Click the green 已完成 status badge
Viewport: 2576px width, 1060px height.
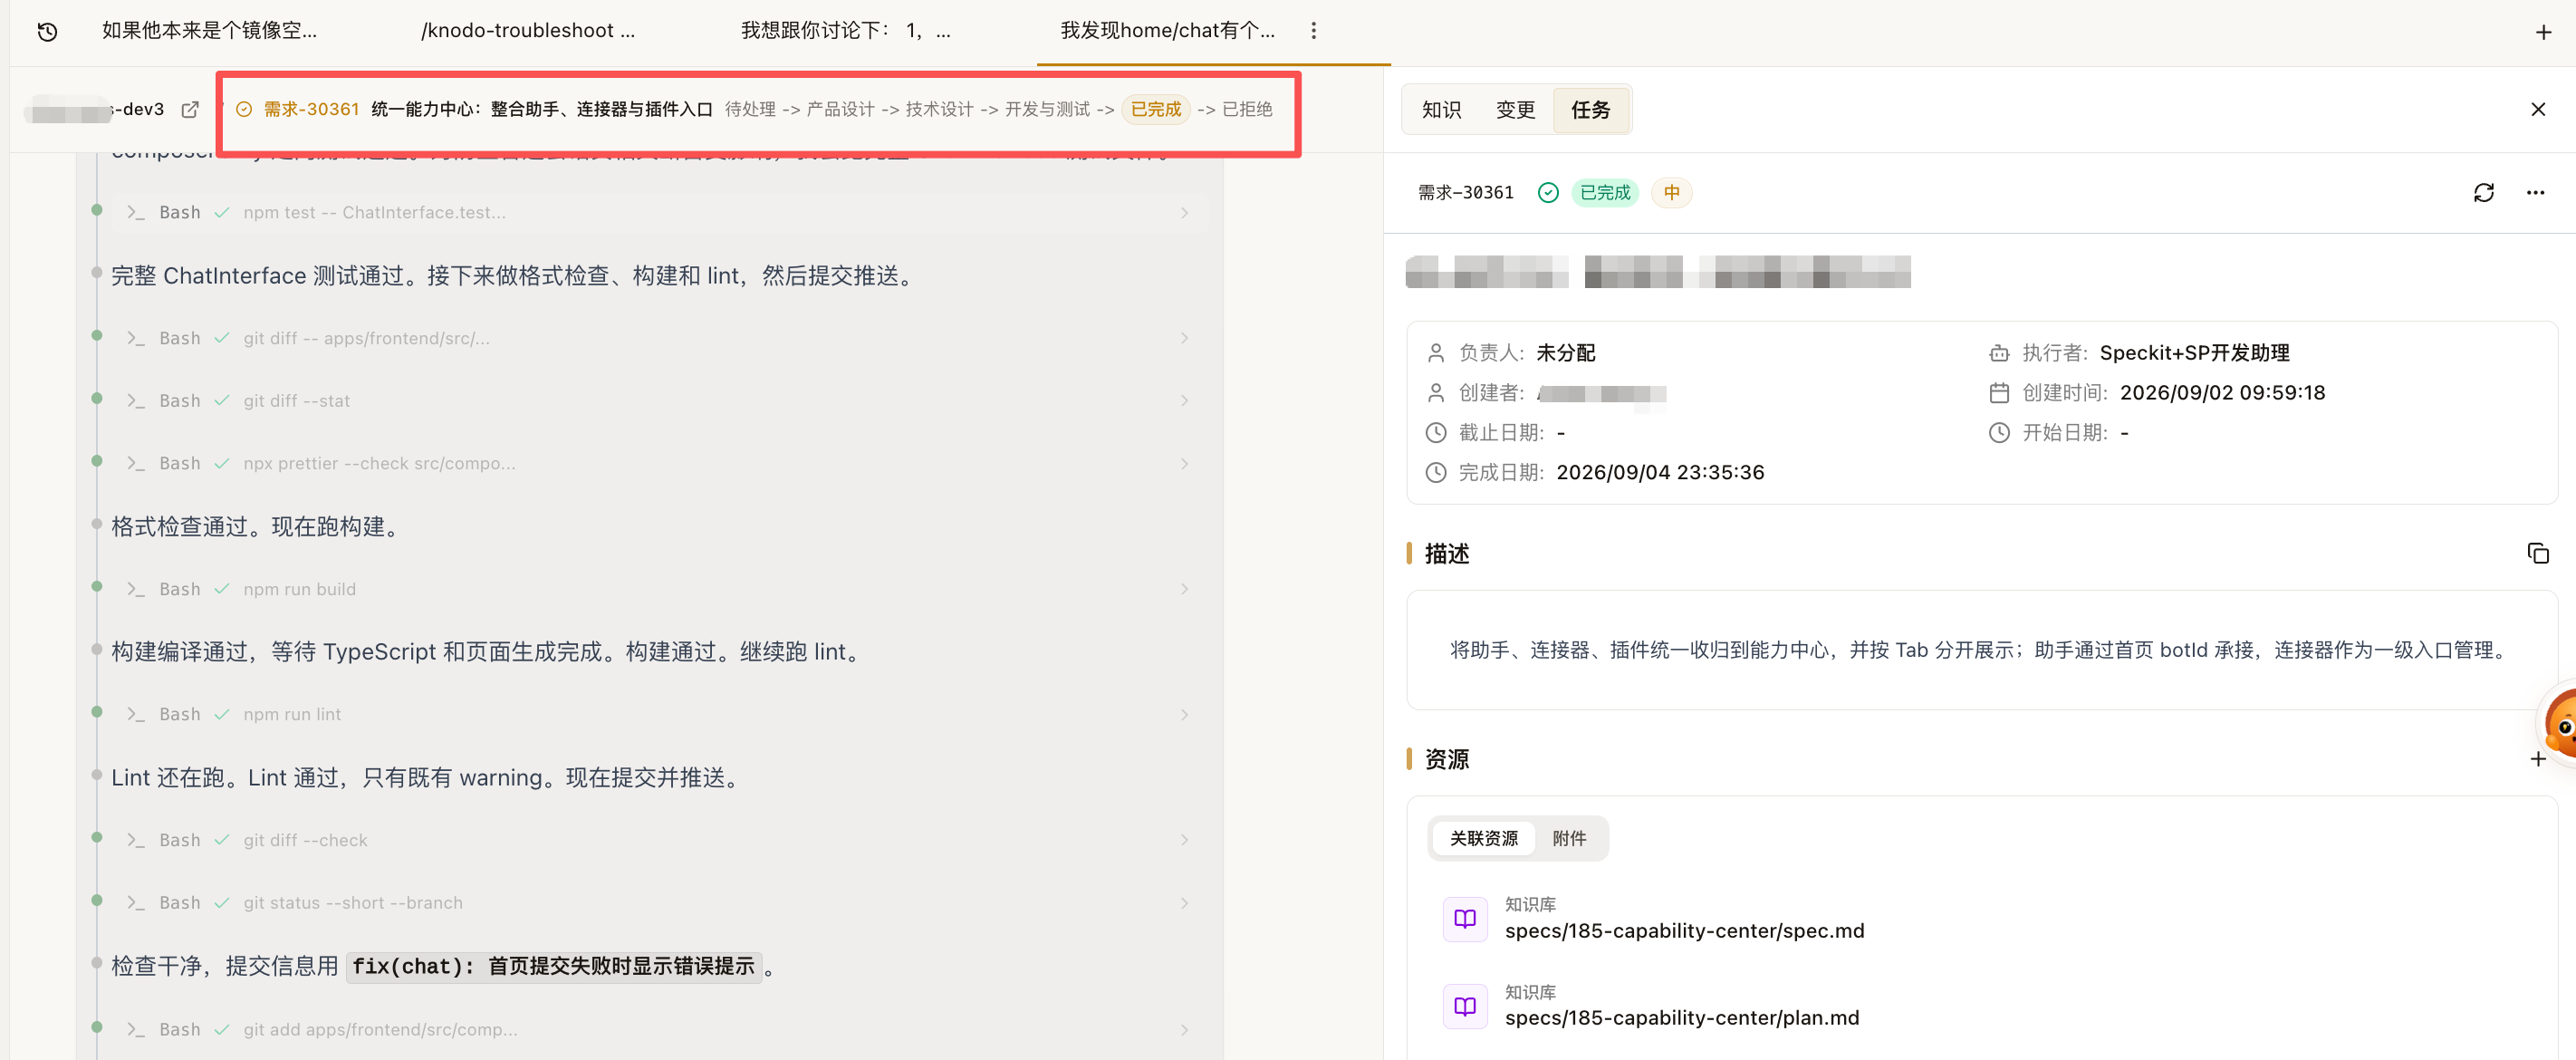[x=1604, y=192]
